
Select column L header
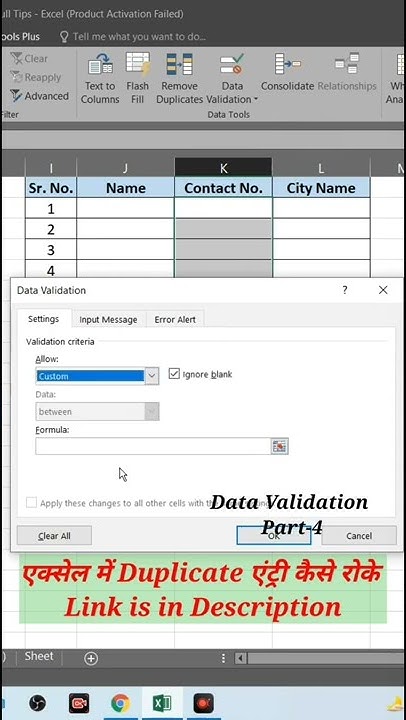click(321, 169)
